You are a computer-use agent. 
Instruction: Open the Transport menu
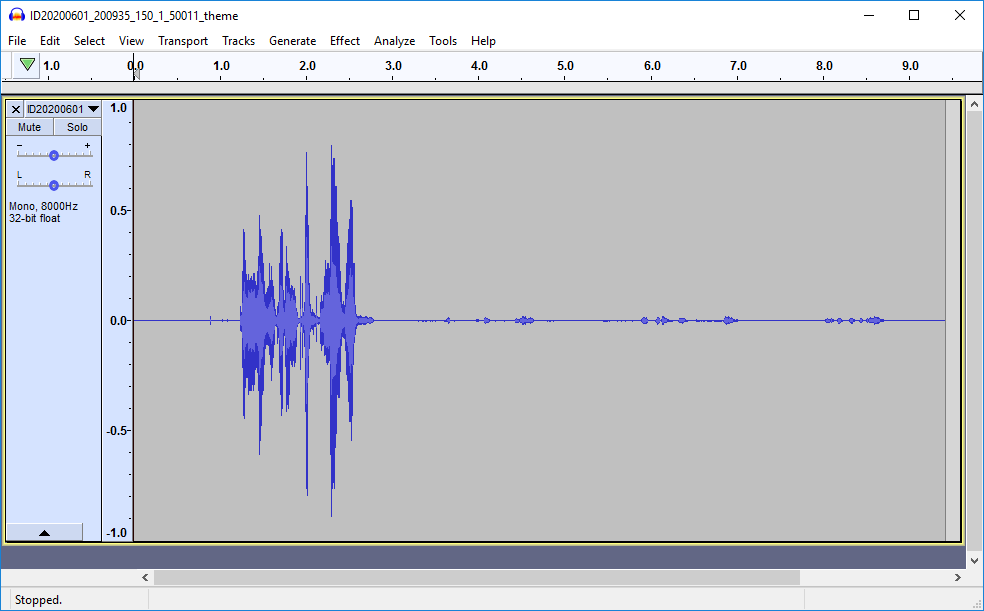(x=183, y=41)
